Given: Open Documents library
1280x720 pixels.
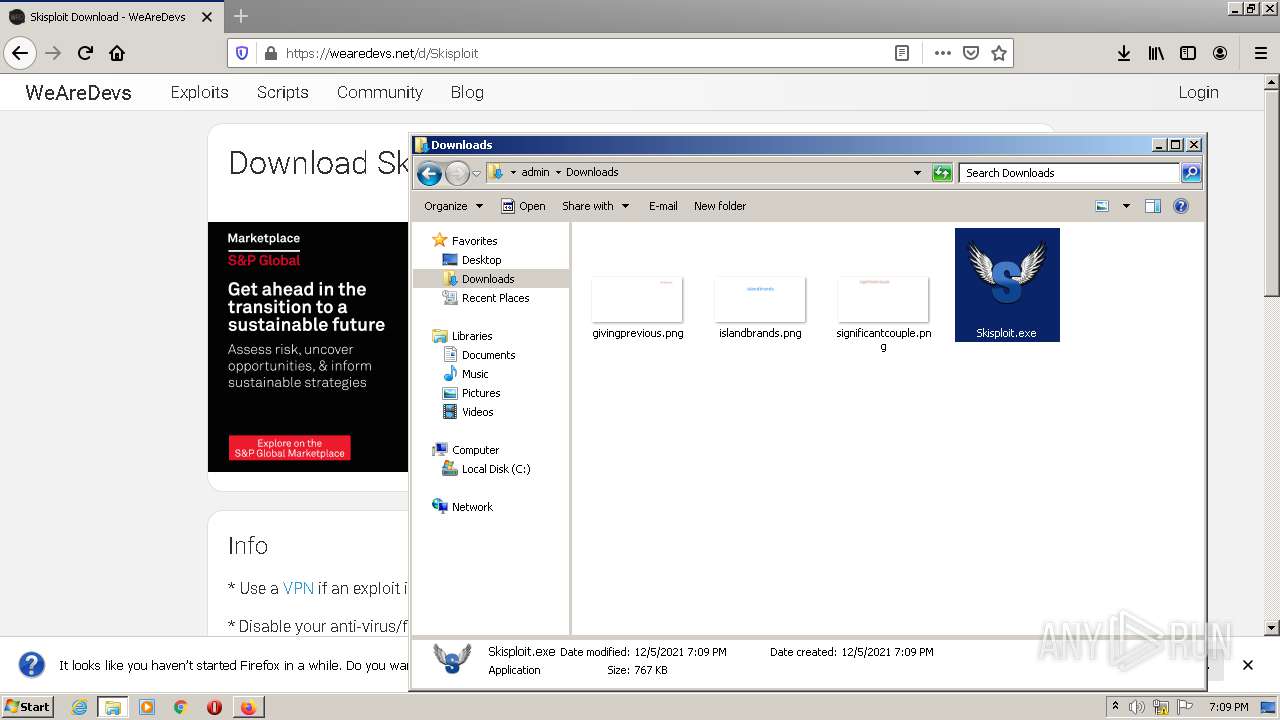Looking at the screenshot, I should tap(488, 355).
